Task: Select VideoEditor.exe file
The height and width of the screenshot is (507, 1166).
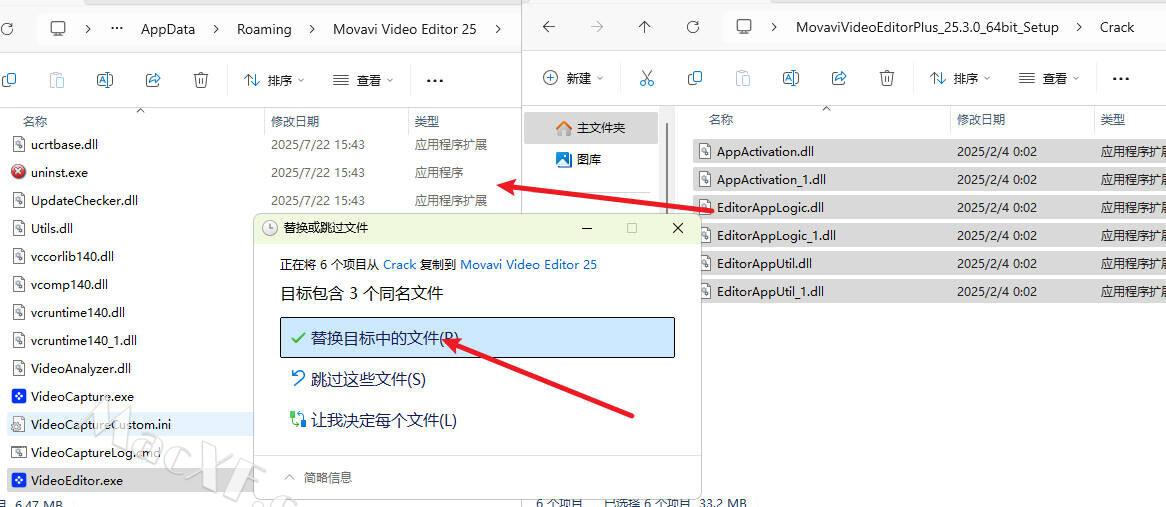Action: point(131,481)
